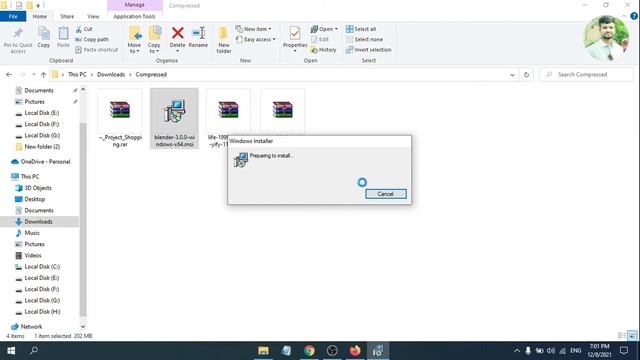Viewport: 640px width, 360px height.
Task: Click Pin to Quick access icon
Action: point(18,33)
